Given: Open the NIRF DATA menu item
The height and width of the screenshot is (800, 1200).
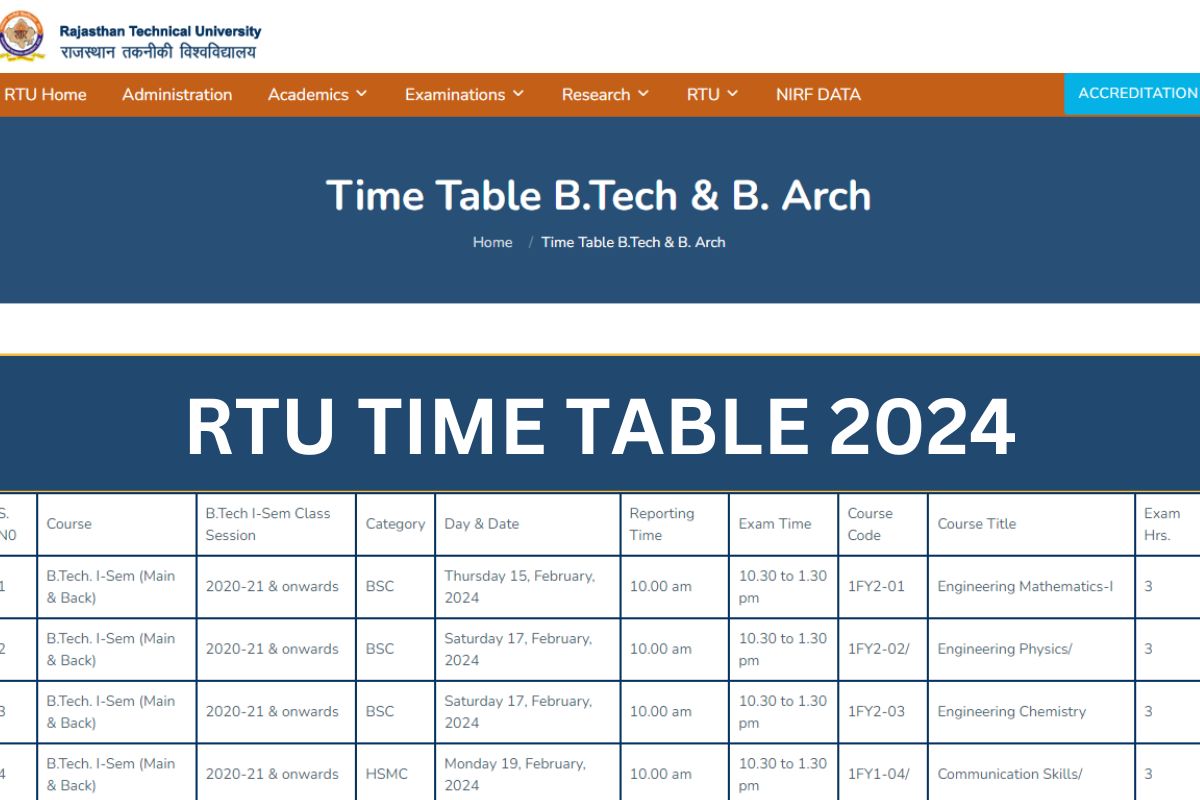Looking at the screenshot, I should tap(818, 94).
